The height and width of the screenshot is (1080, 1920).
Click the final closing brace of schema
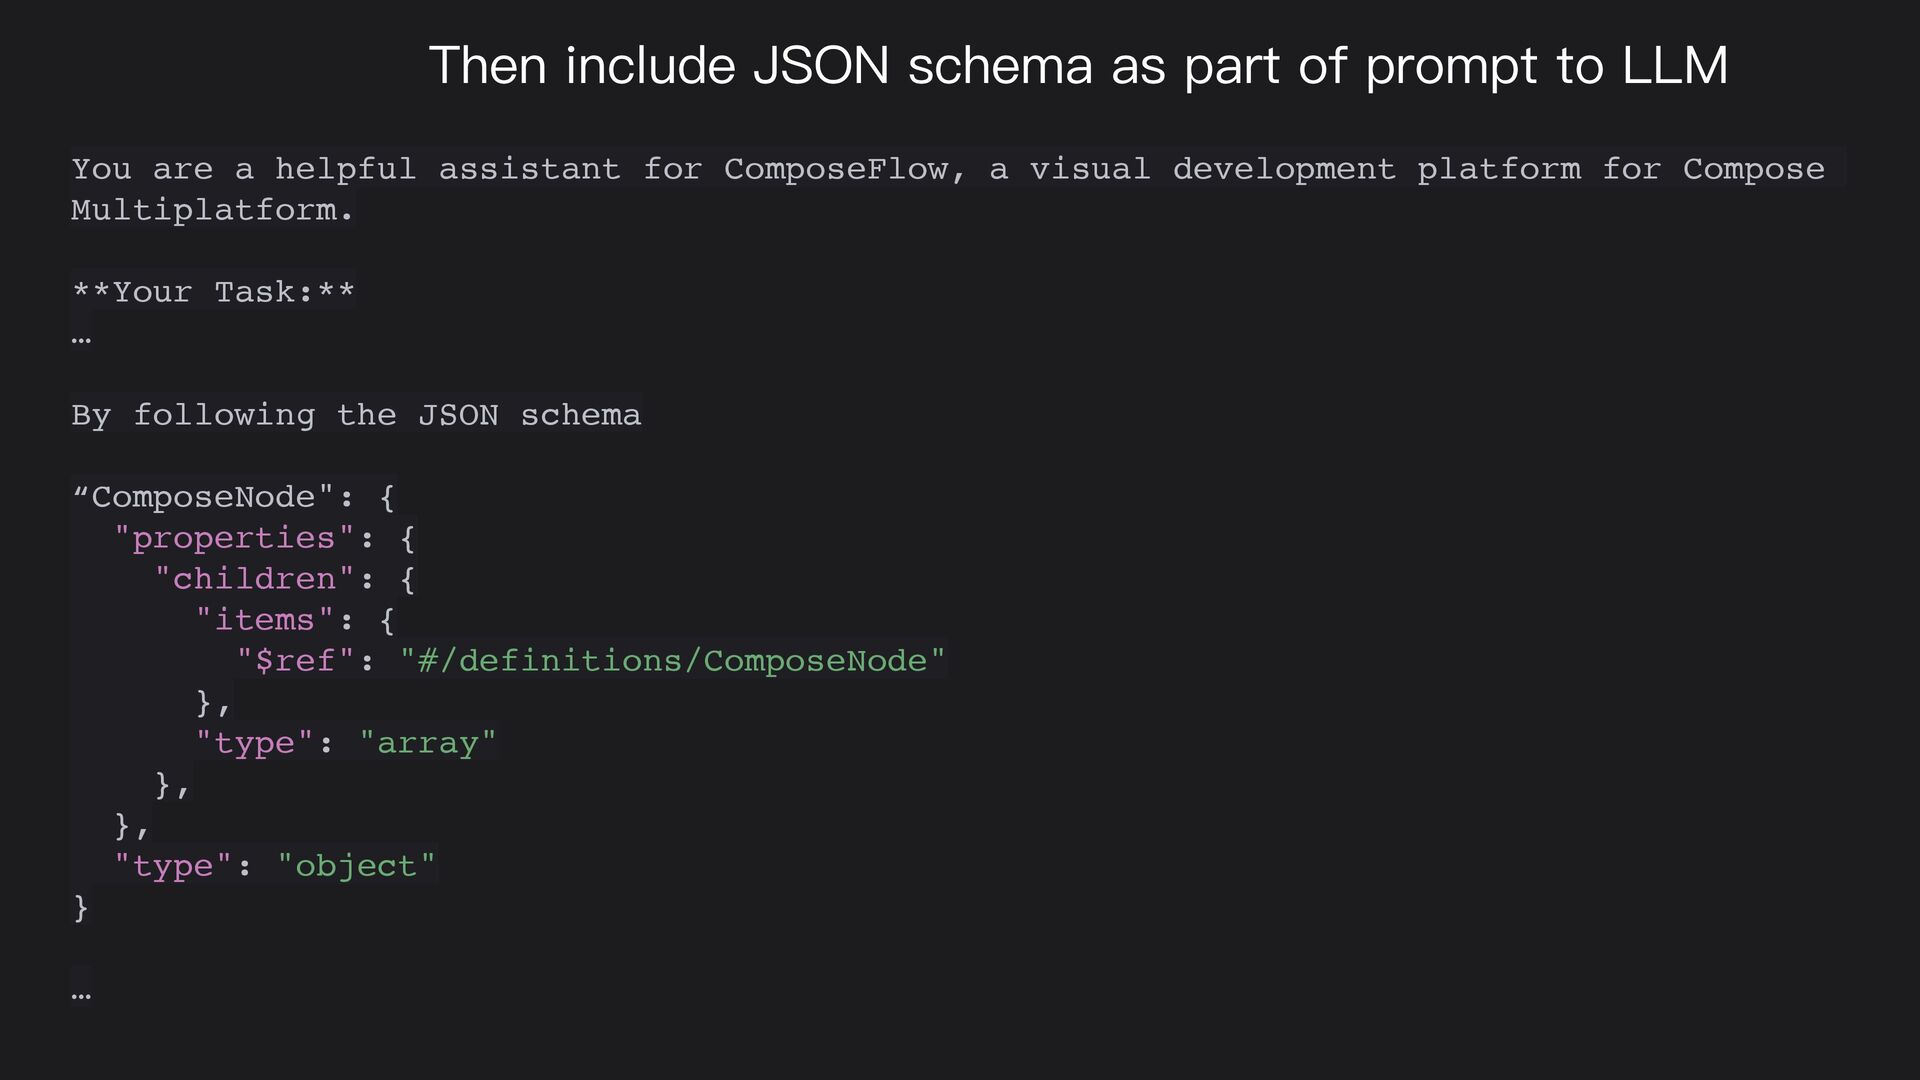click(x=81, y=908)
